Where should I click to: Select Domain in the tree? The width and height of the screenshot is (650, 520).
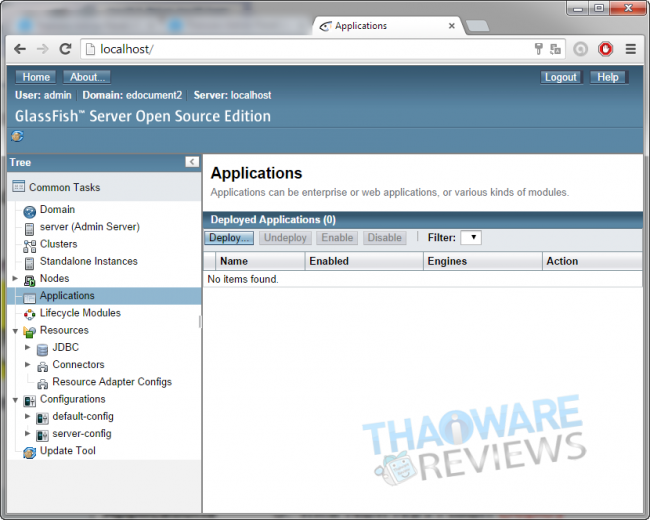click(57, 209)
